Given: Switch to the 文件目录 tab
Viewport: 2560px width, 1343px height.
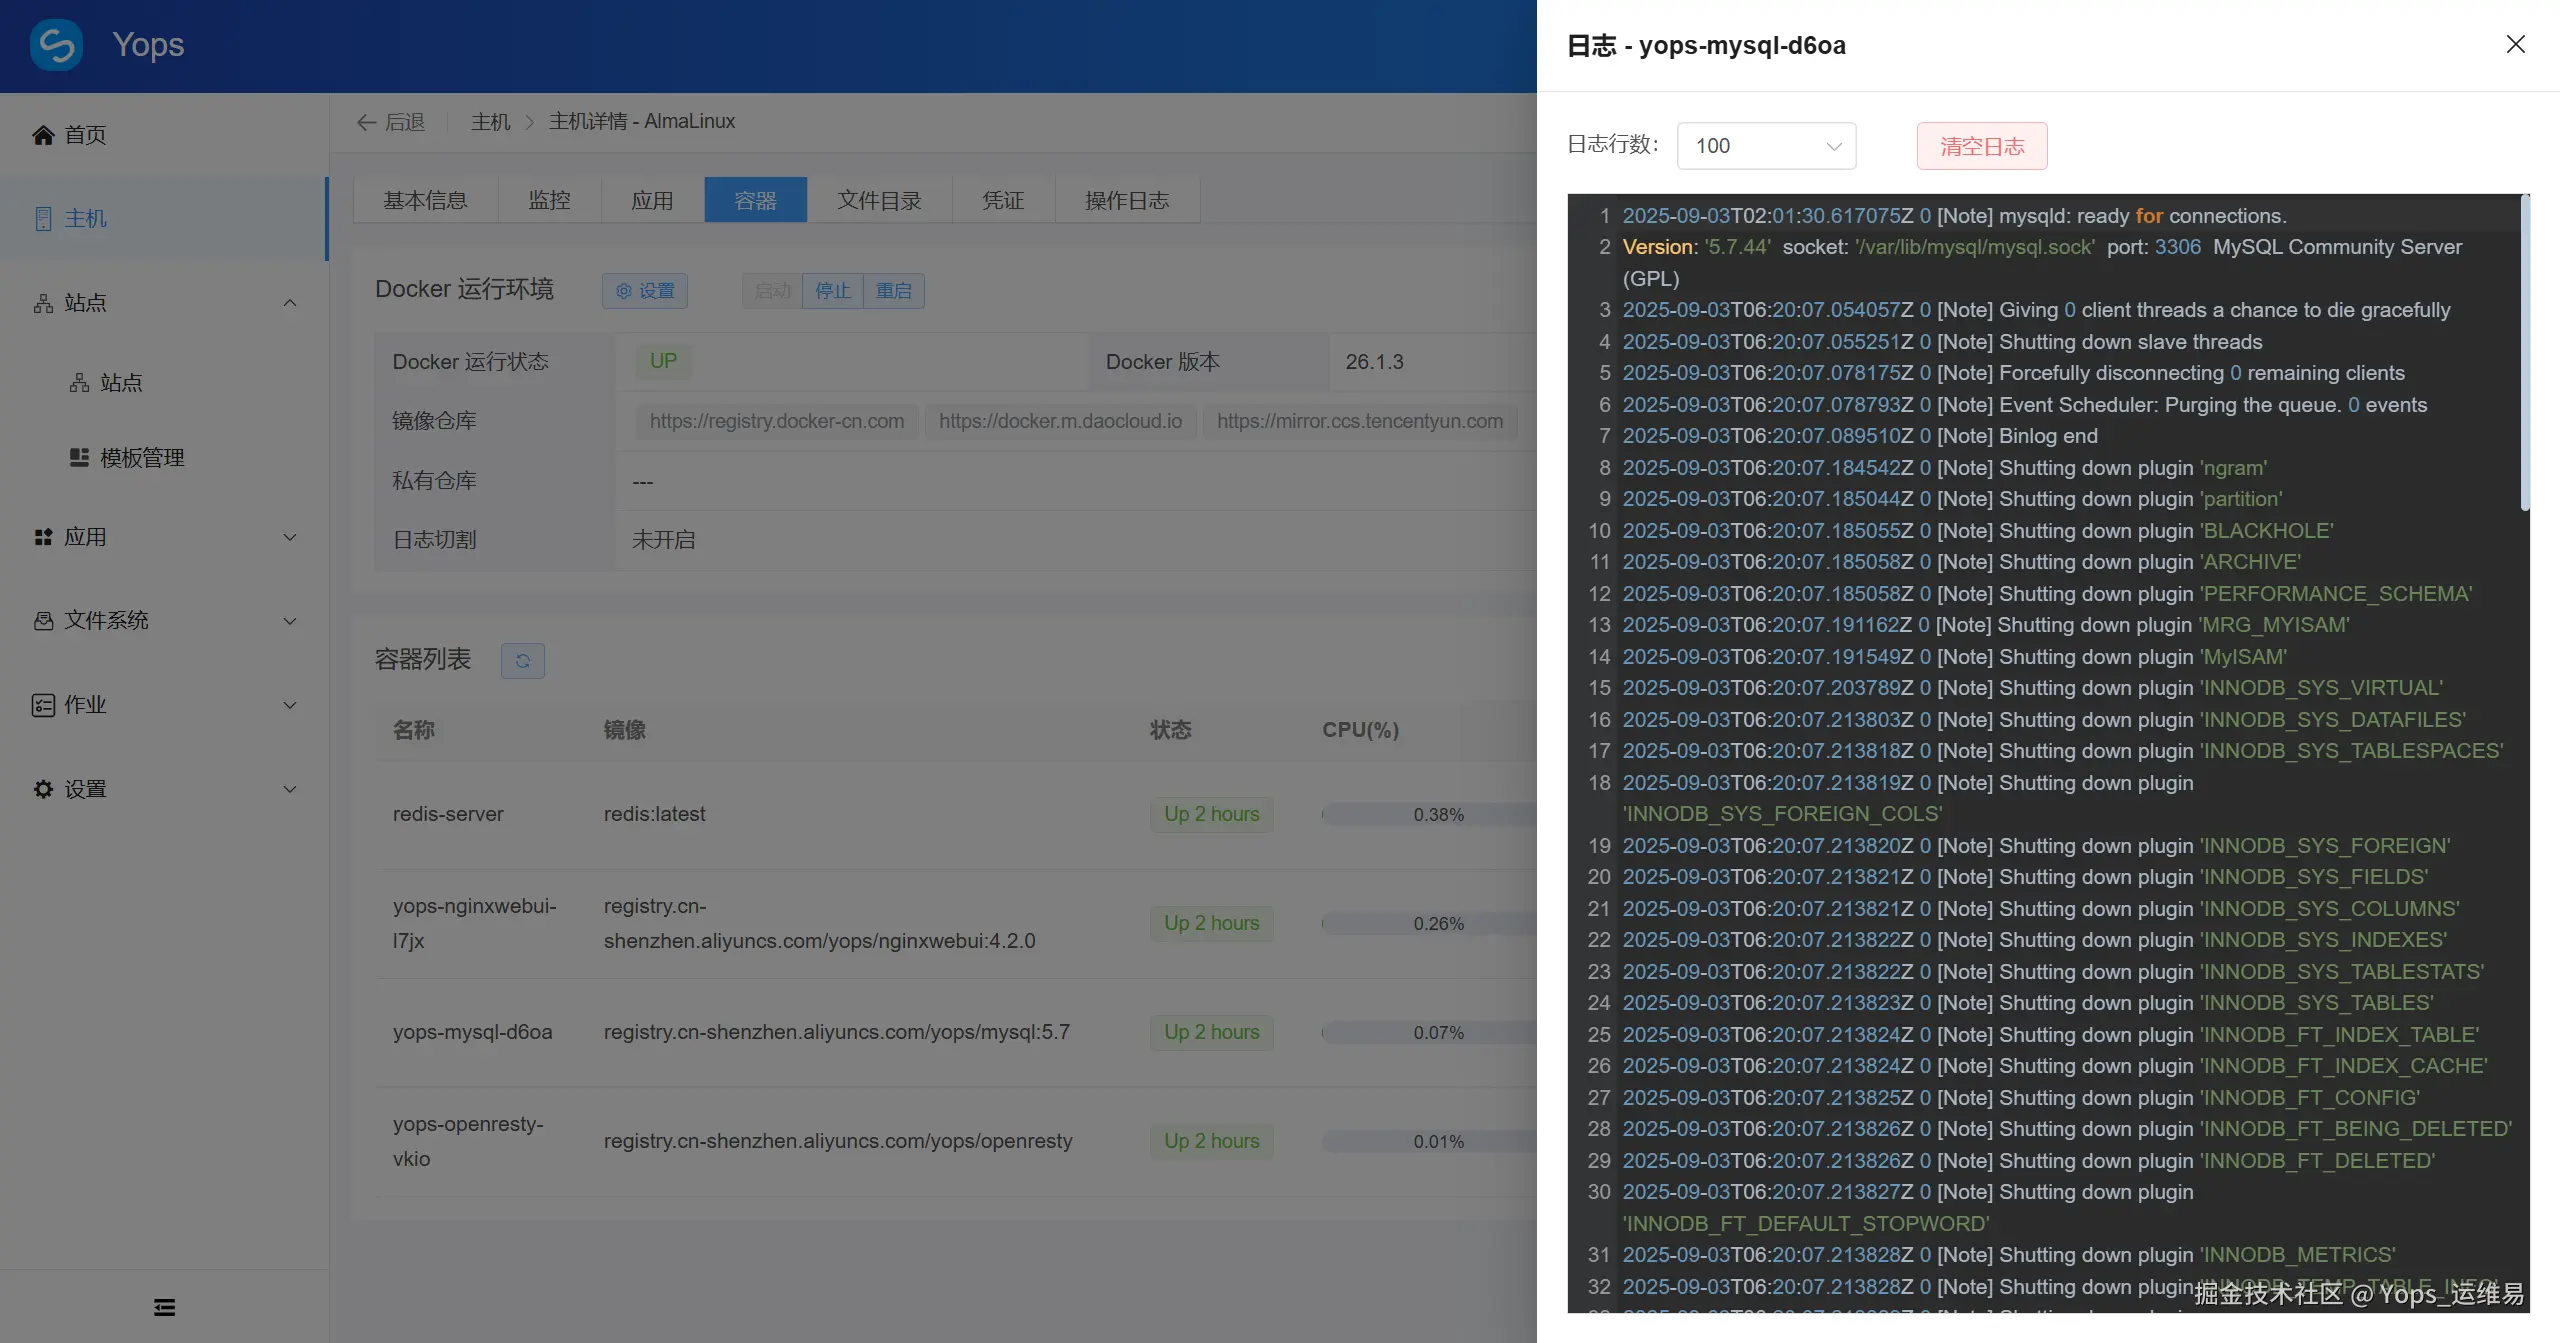Looking at the screenshot, I should point(879,200).
